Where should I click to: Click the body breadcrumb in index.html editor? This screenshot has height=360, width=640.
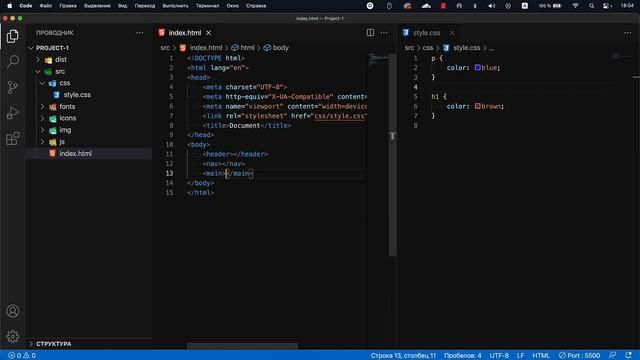click(280, 48)
